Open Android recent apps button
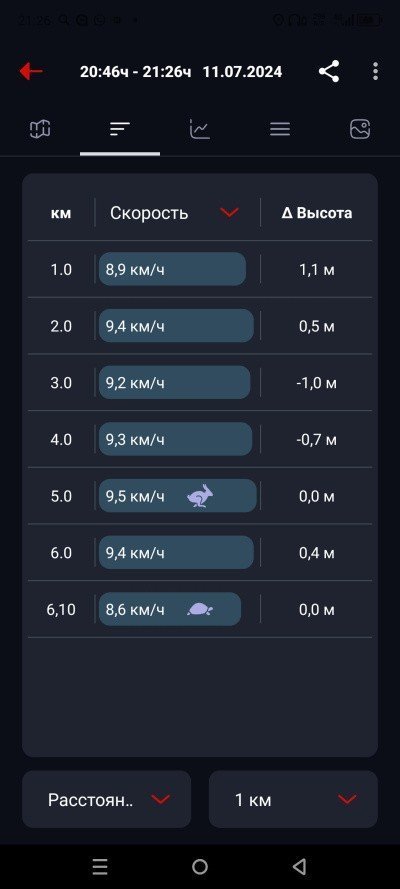The image size is (400, 889). click(x=100, y=866)
